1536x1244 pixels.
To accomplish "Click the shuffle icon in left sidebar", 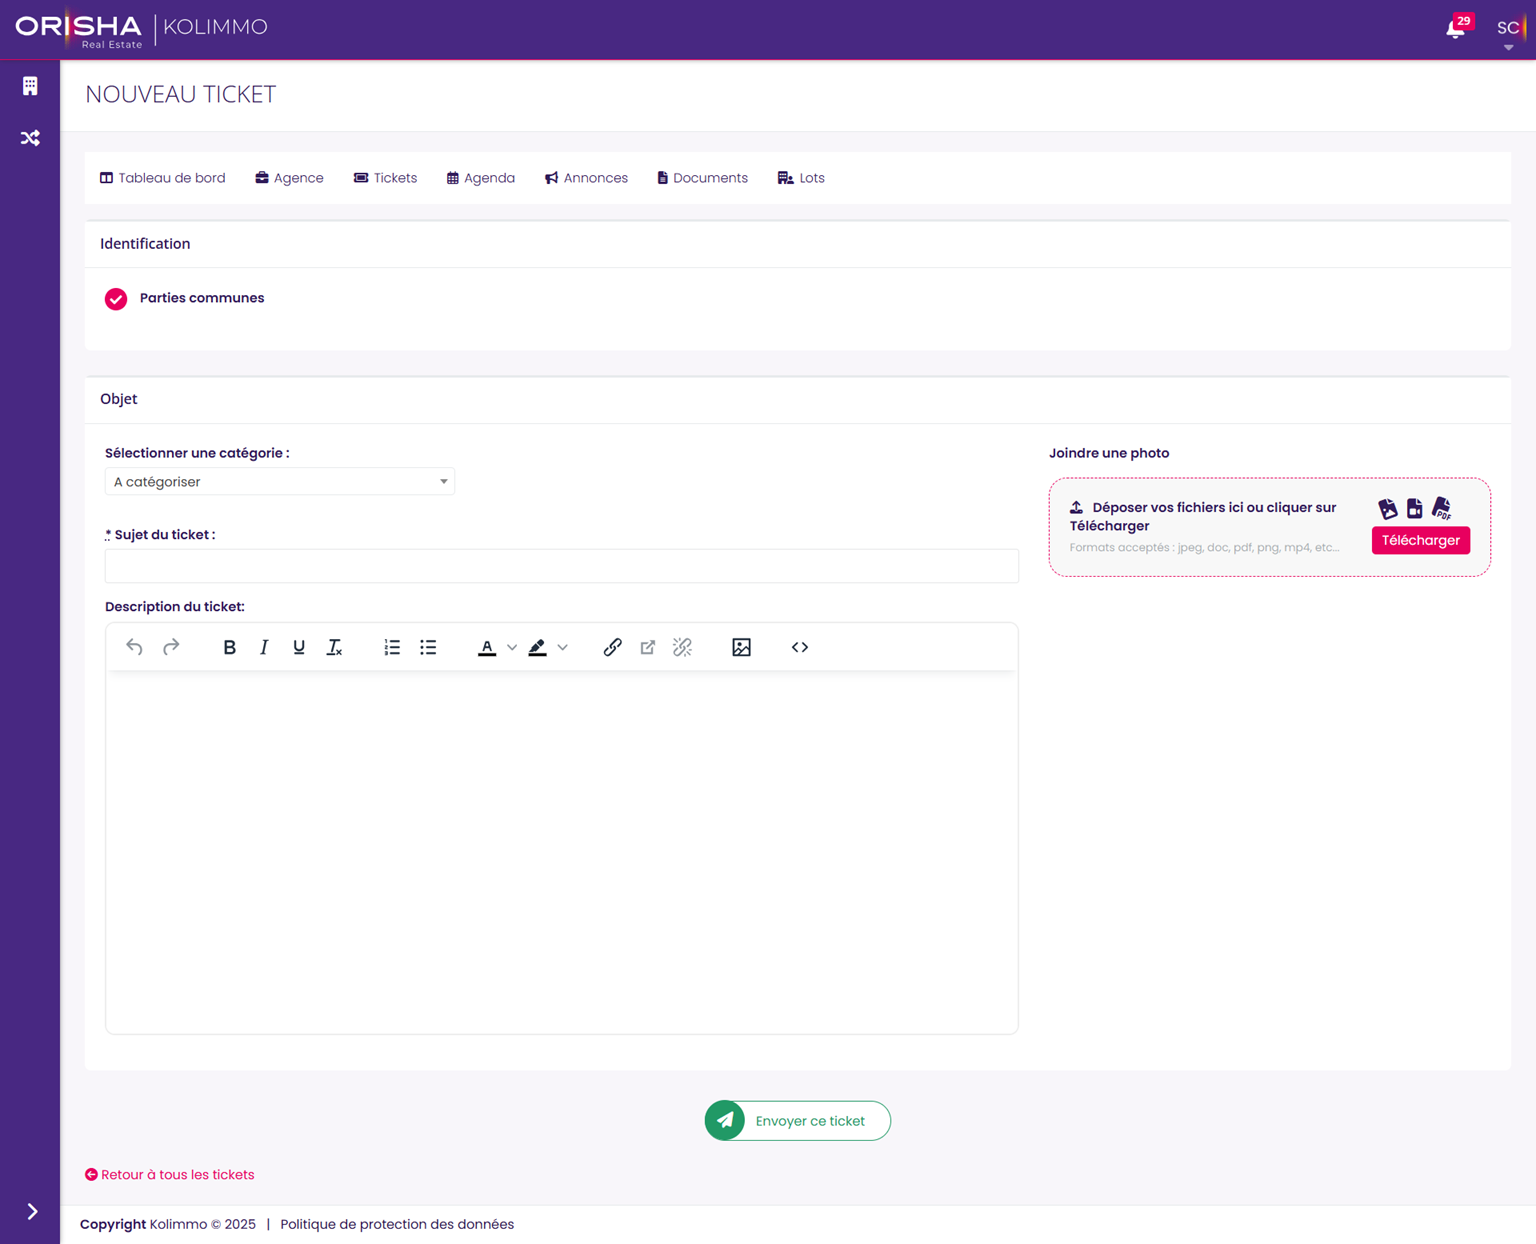I will (30, 138).
